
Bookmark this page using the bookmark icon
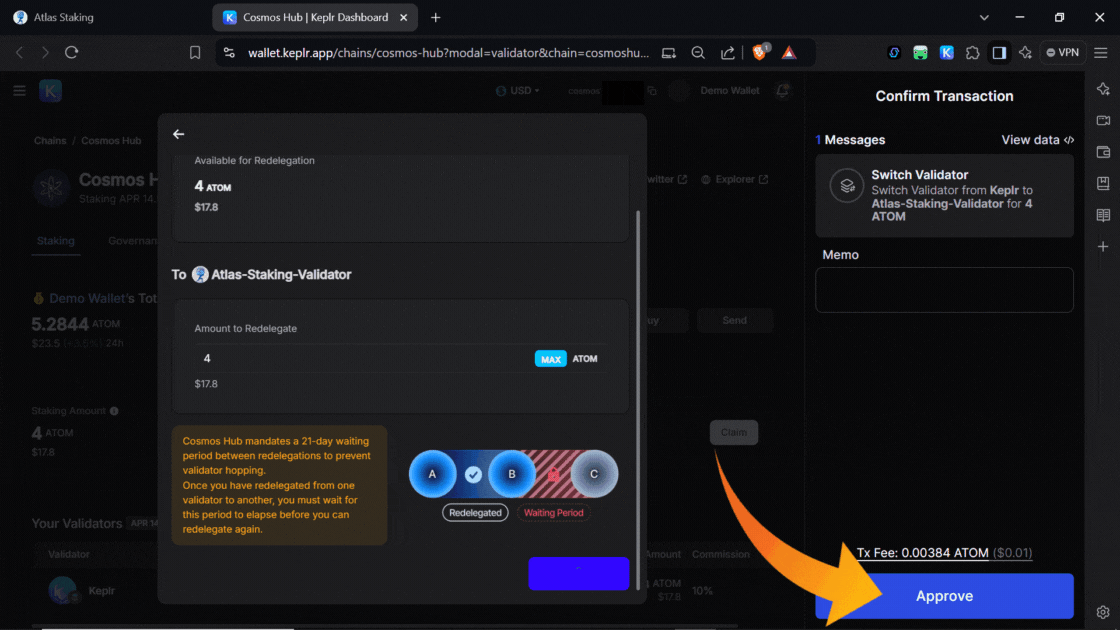[x=195, y=53]
